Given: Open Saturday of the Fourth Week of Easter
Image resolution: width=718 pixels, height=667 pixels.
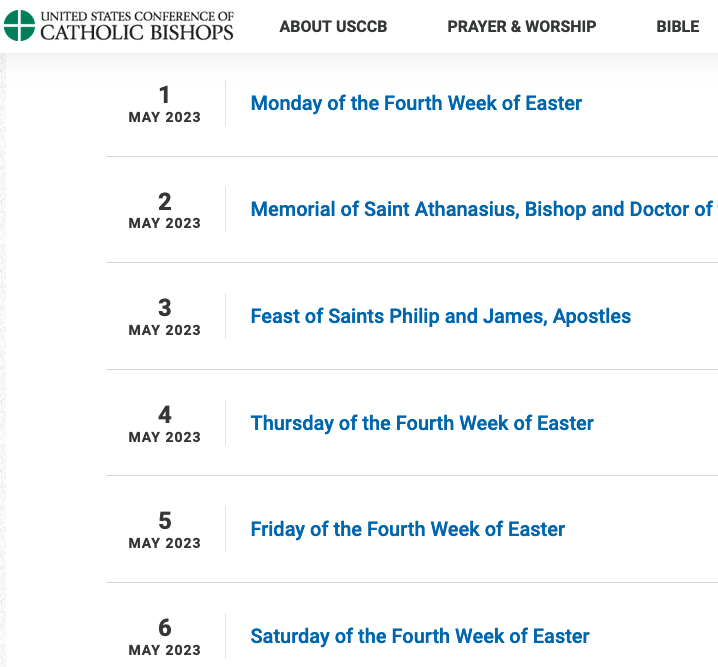Looking at the screenshot, I should point(419,636).
